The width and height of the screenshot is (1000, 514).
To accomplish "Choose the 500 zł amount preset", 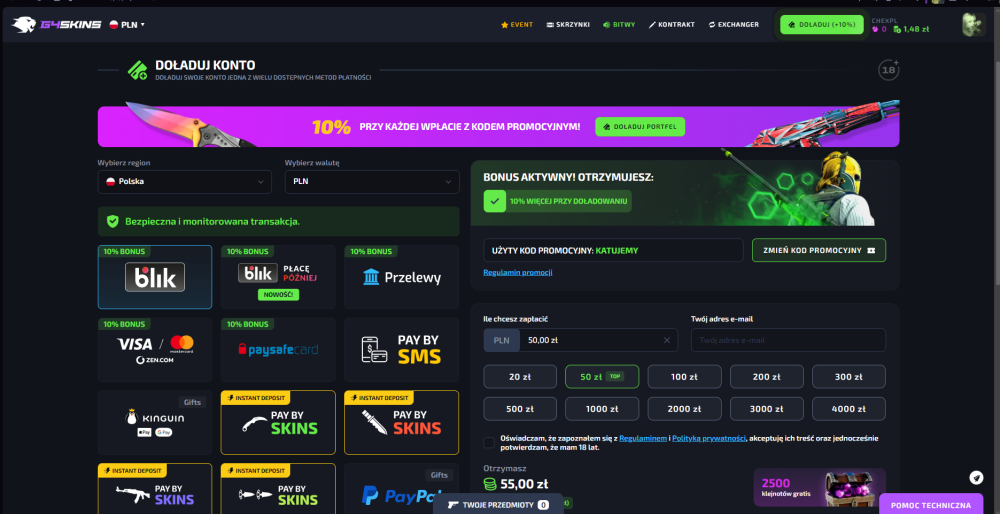I will tap(520, 409).
